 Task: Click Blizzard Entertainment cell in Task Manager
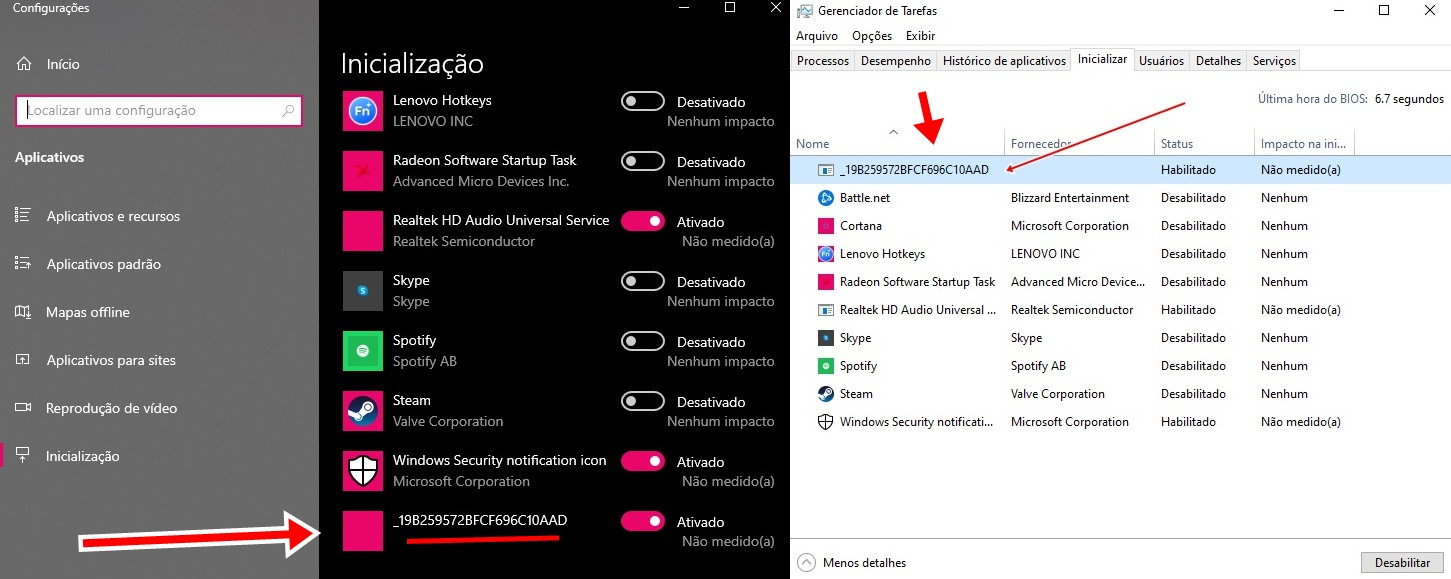(1070, 198)
